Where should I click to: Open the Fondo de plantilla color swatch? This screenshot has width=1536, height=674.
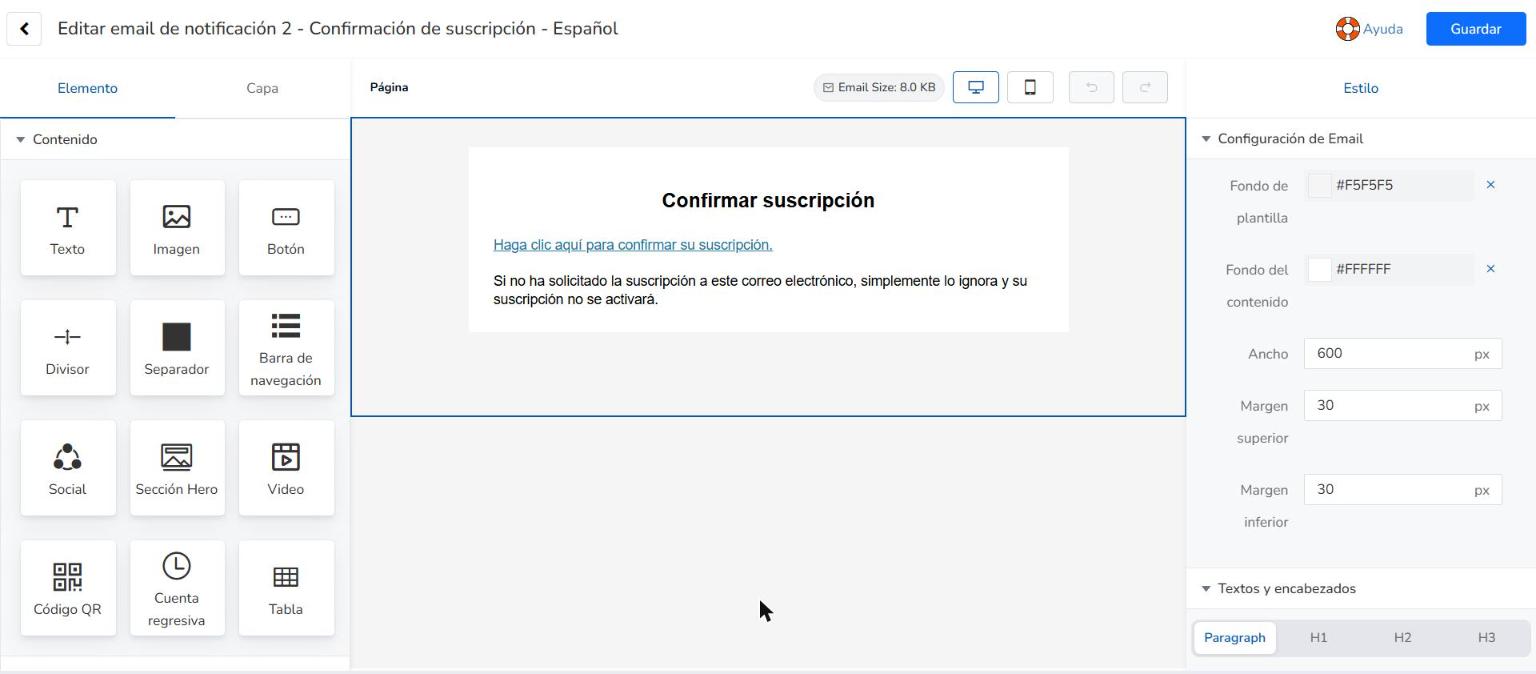pos(1320,185)
